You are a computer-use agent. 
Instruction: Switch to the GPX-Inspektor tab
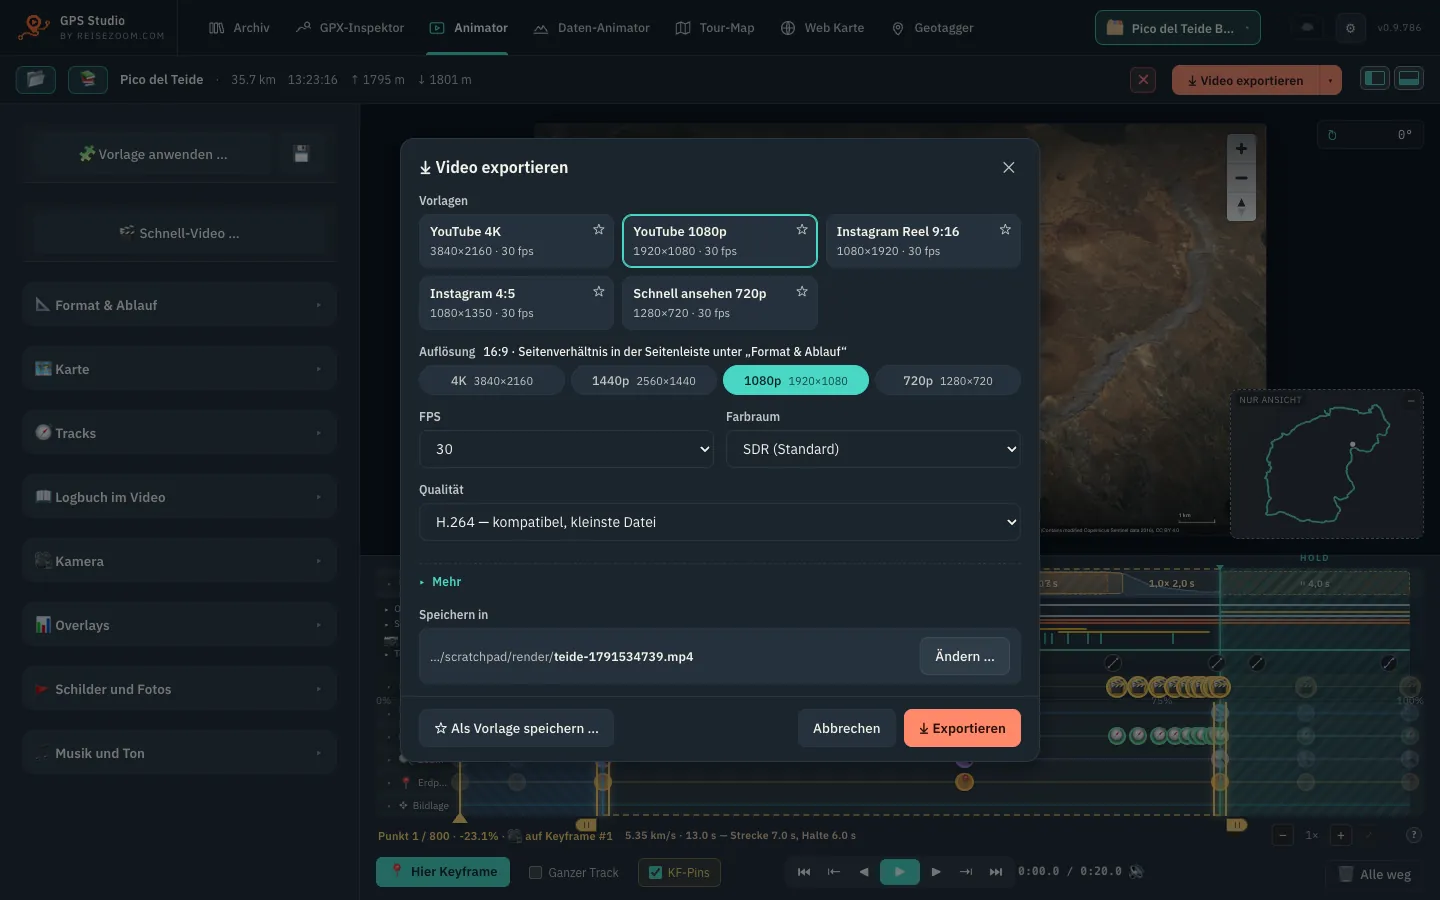pos(350,28)
